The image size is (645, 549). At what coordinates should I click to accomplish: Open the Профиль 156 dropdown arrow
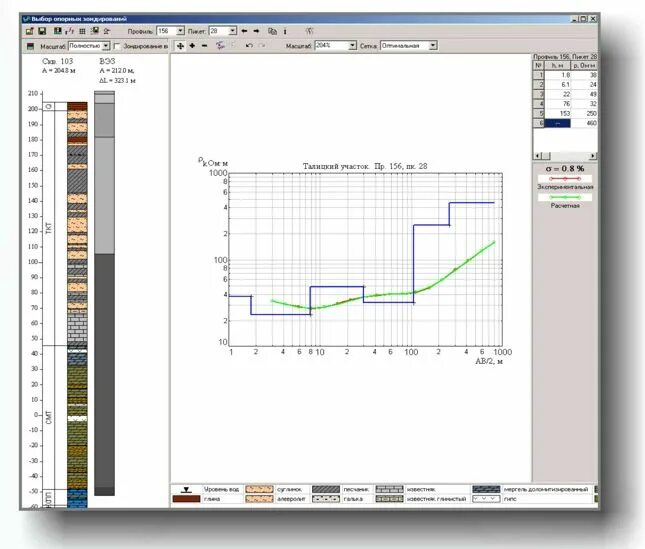click(180, 31)
